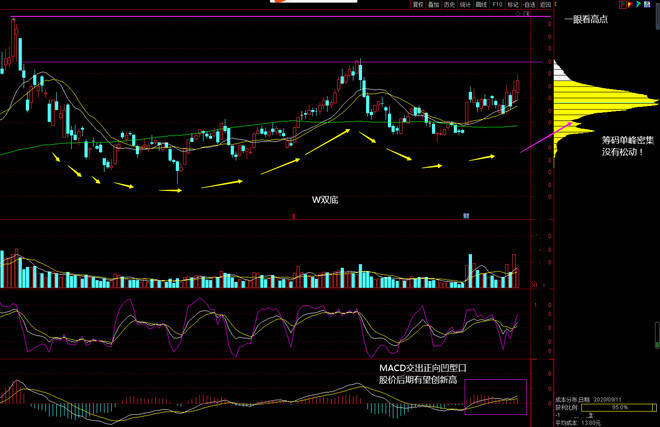Screen dimensions: 660x427
Task: Select the 画线 draw line tool
Action: [x=481, y=5]
